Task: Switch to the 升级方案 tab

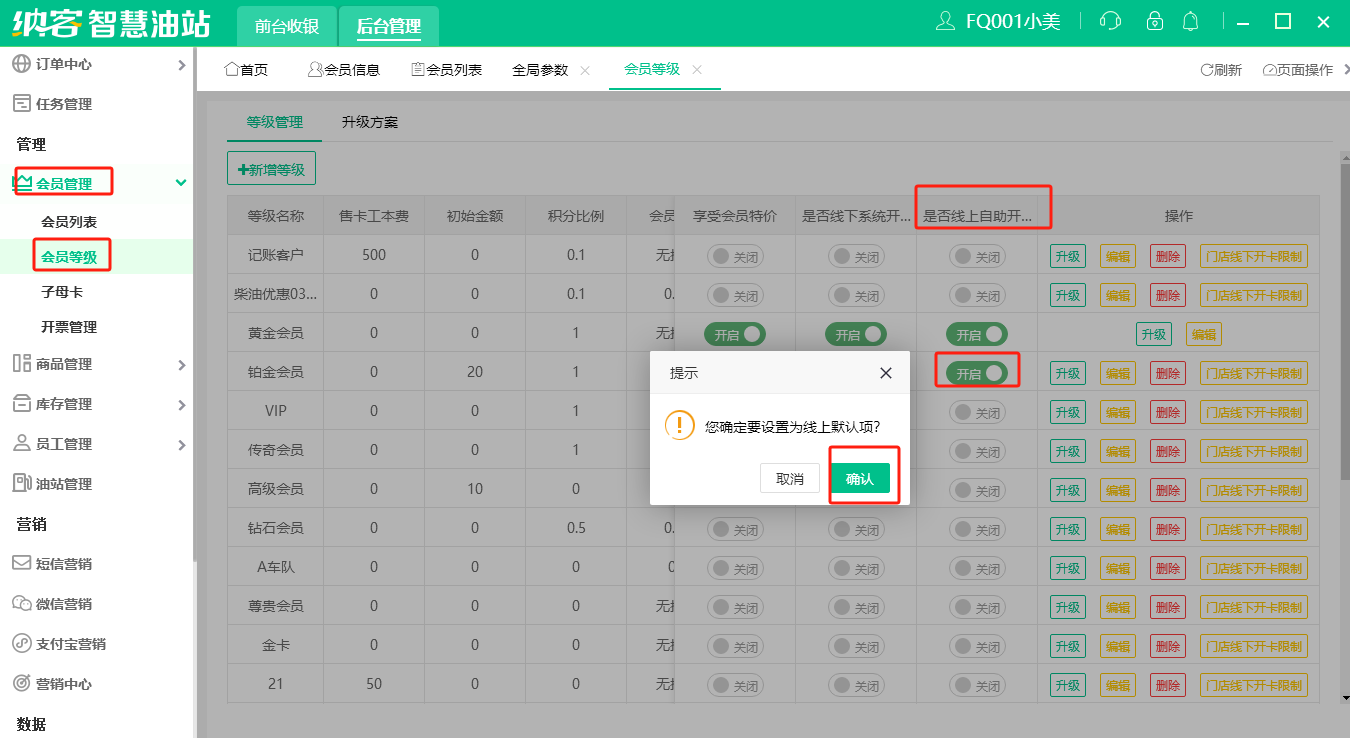Action: (369, 122)
